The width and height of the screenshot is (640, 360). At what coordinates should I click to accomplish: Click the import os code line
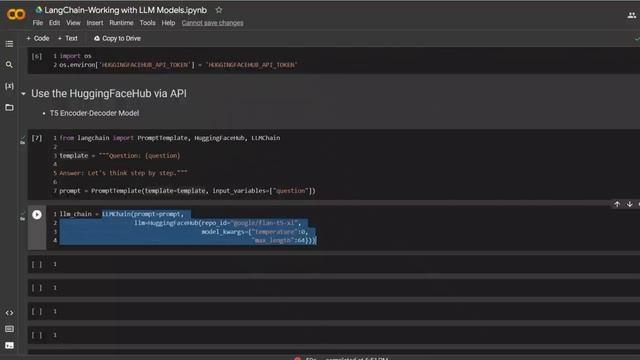pyautogui.click(x=76, y=56)
